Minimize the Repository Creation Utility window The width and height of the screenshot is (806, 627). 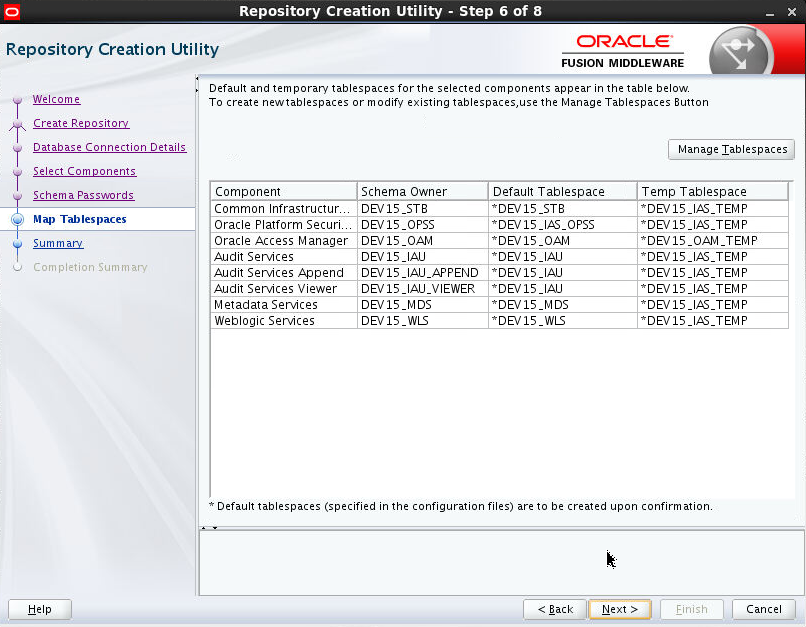[770, 12]
